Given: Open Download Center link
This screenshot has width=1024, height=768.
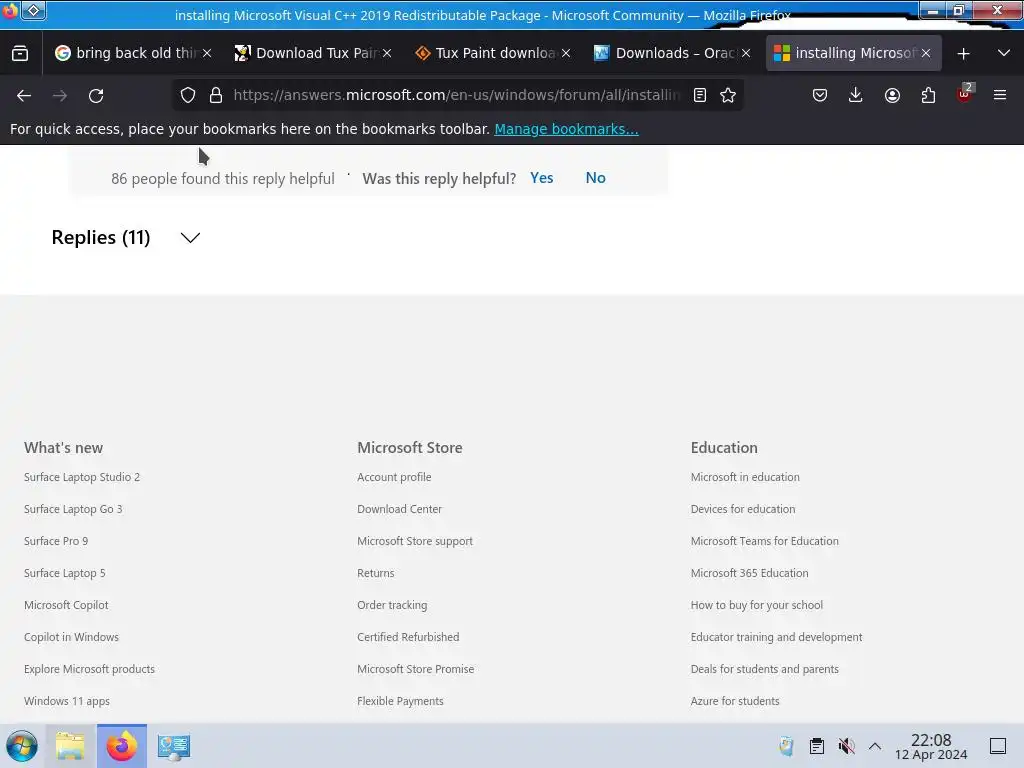Looking at the screenshot, I should click(399, 509).
